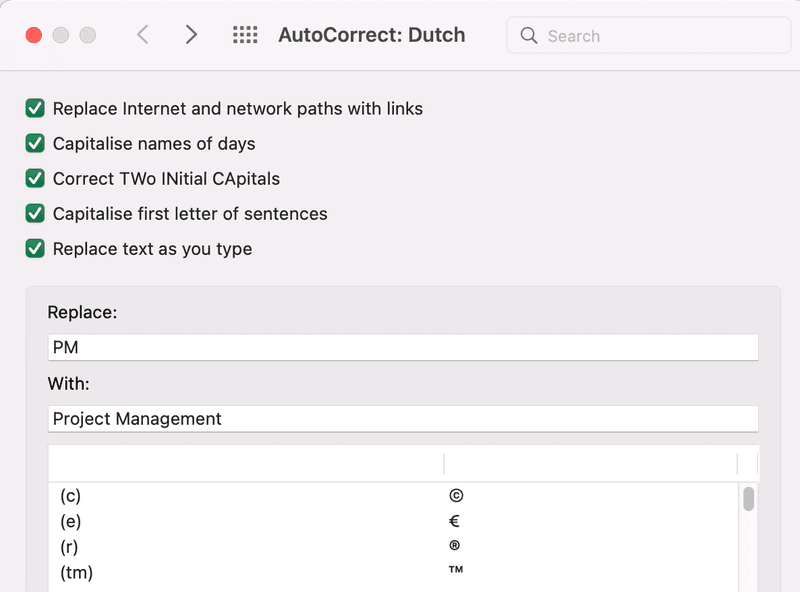Close the window with red button
The height and width of the screenshot is (592, 800).
tap(34, 35)
